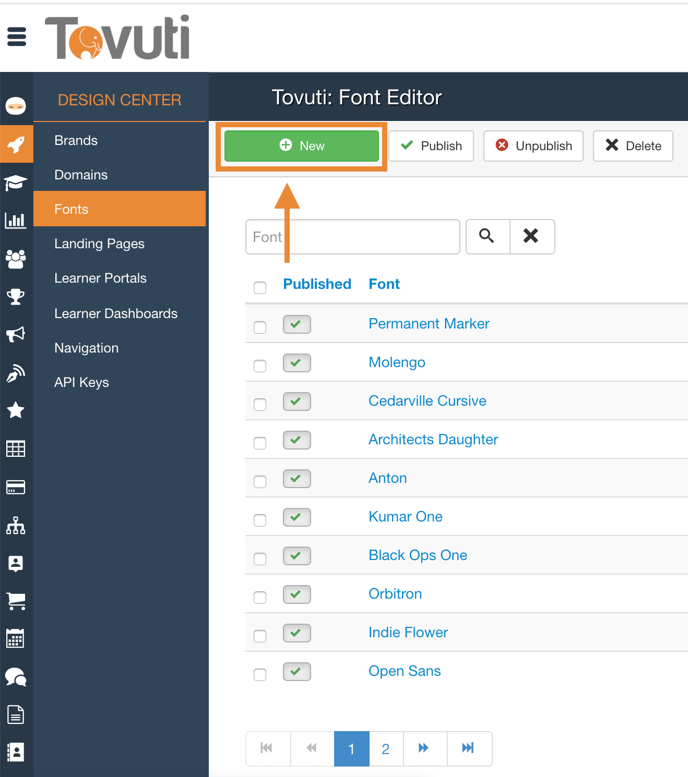Viewport: 688px width, 777px height.
Task: Check the Black Ops One row checkbox
Action: pyautogui.click(x=260, y=559)
